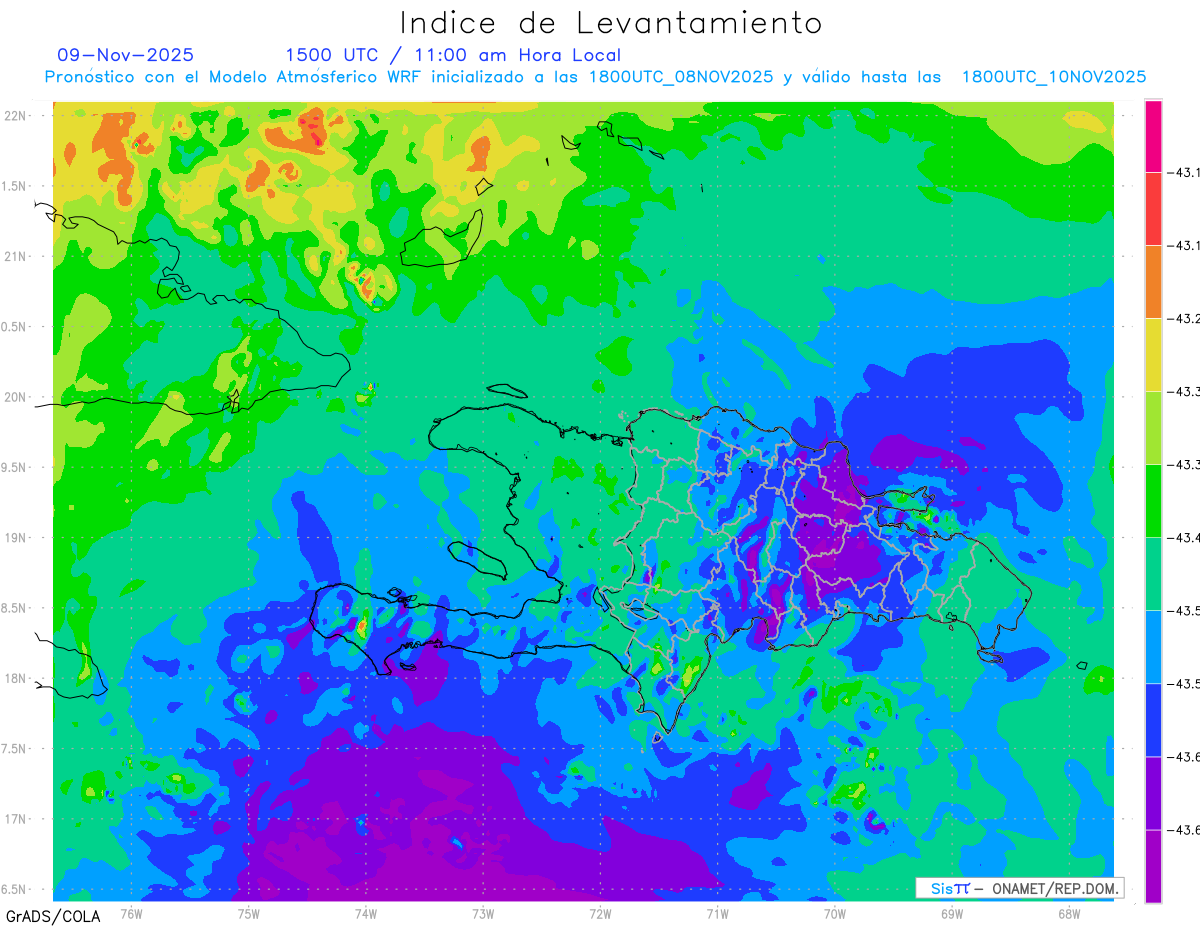The height and width of the screenshot is (927, 1200).
Task: Click the dark blue swatch on the color legend
Action: pyautogui.click(x=1153, y=719)
